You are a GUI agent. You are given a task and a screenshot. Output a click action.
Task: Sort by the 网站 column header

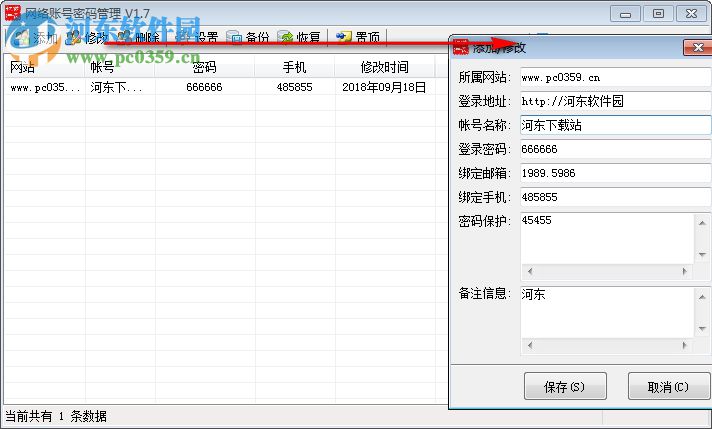(44, 67)
